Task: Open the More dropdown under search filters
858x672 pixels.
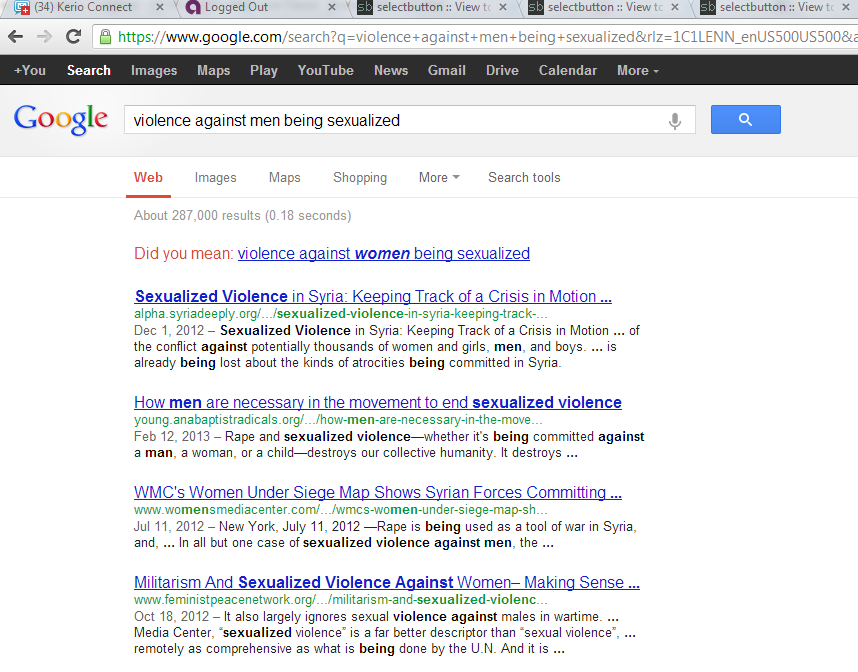Action: (439, 177)
